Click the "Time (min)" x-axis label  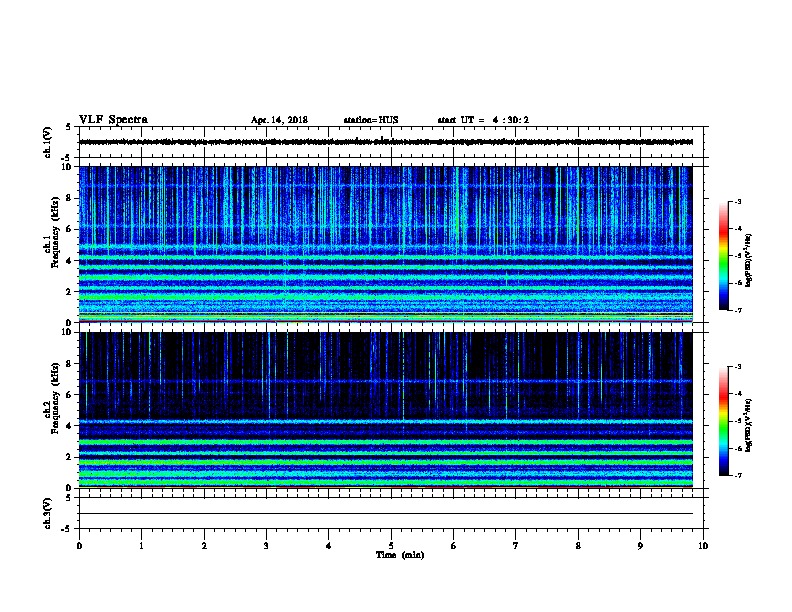tap(400, 555)
